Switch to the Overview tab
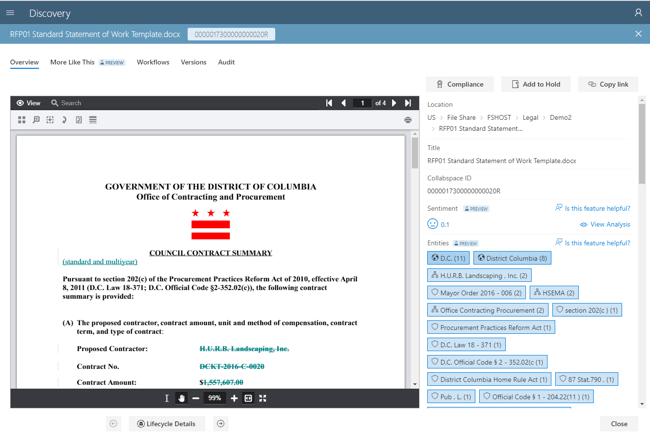The width and height of the screenshot is (650, 443). click(x=24, y=62)
